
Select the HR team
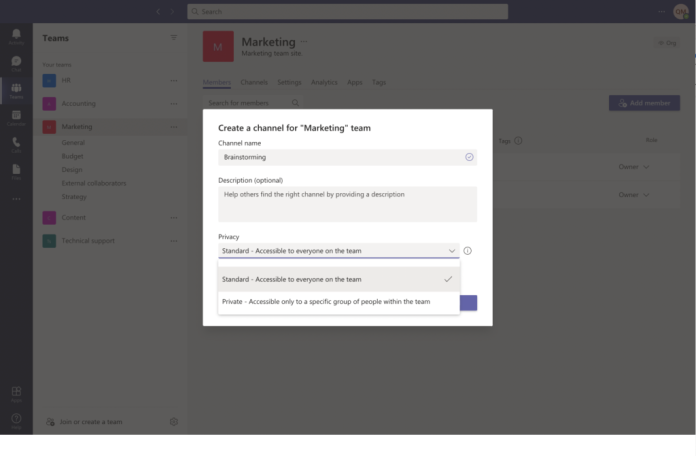(110, 80)
